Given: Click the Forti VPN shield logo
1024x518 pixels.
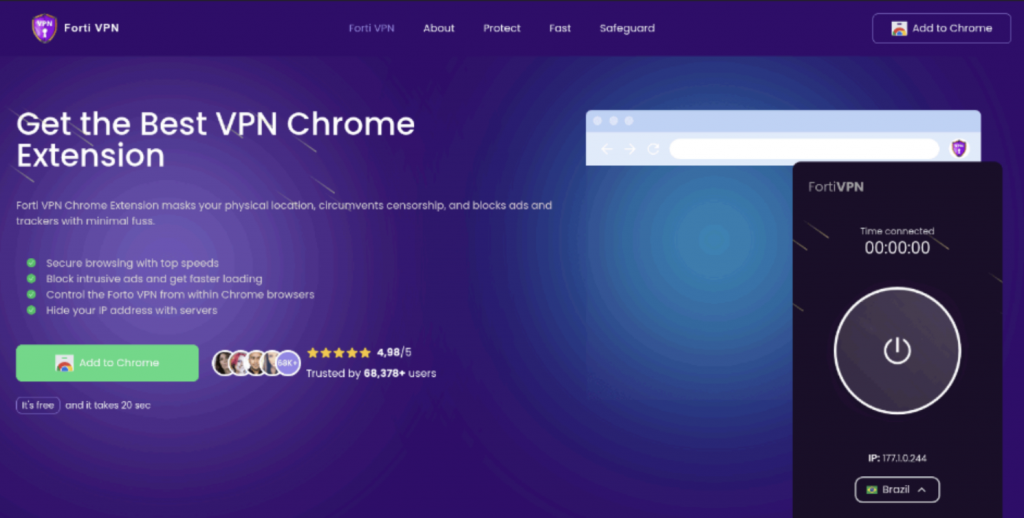Looking at the screenshot, I should coord(44,28).
